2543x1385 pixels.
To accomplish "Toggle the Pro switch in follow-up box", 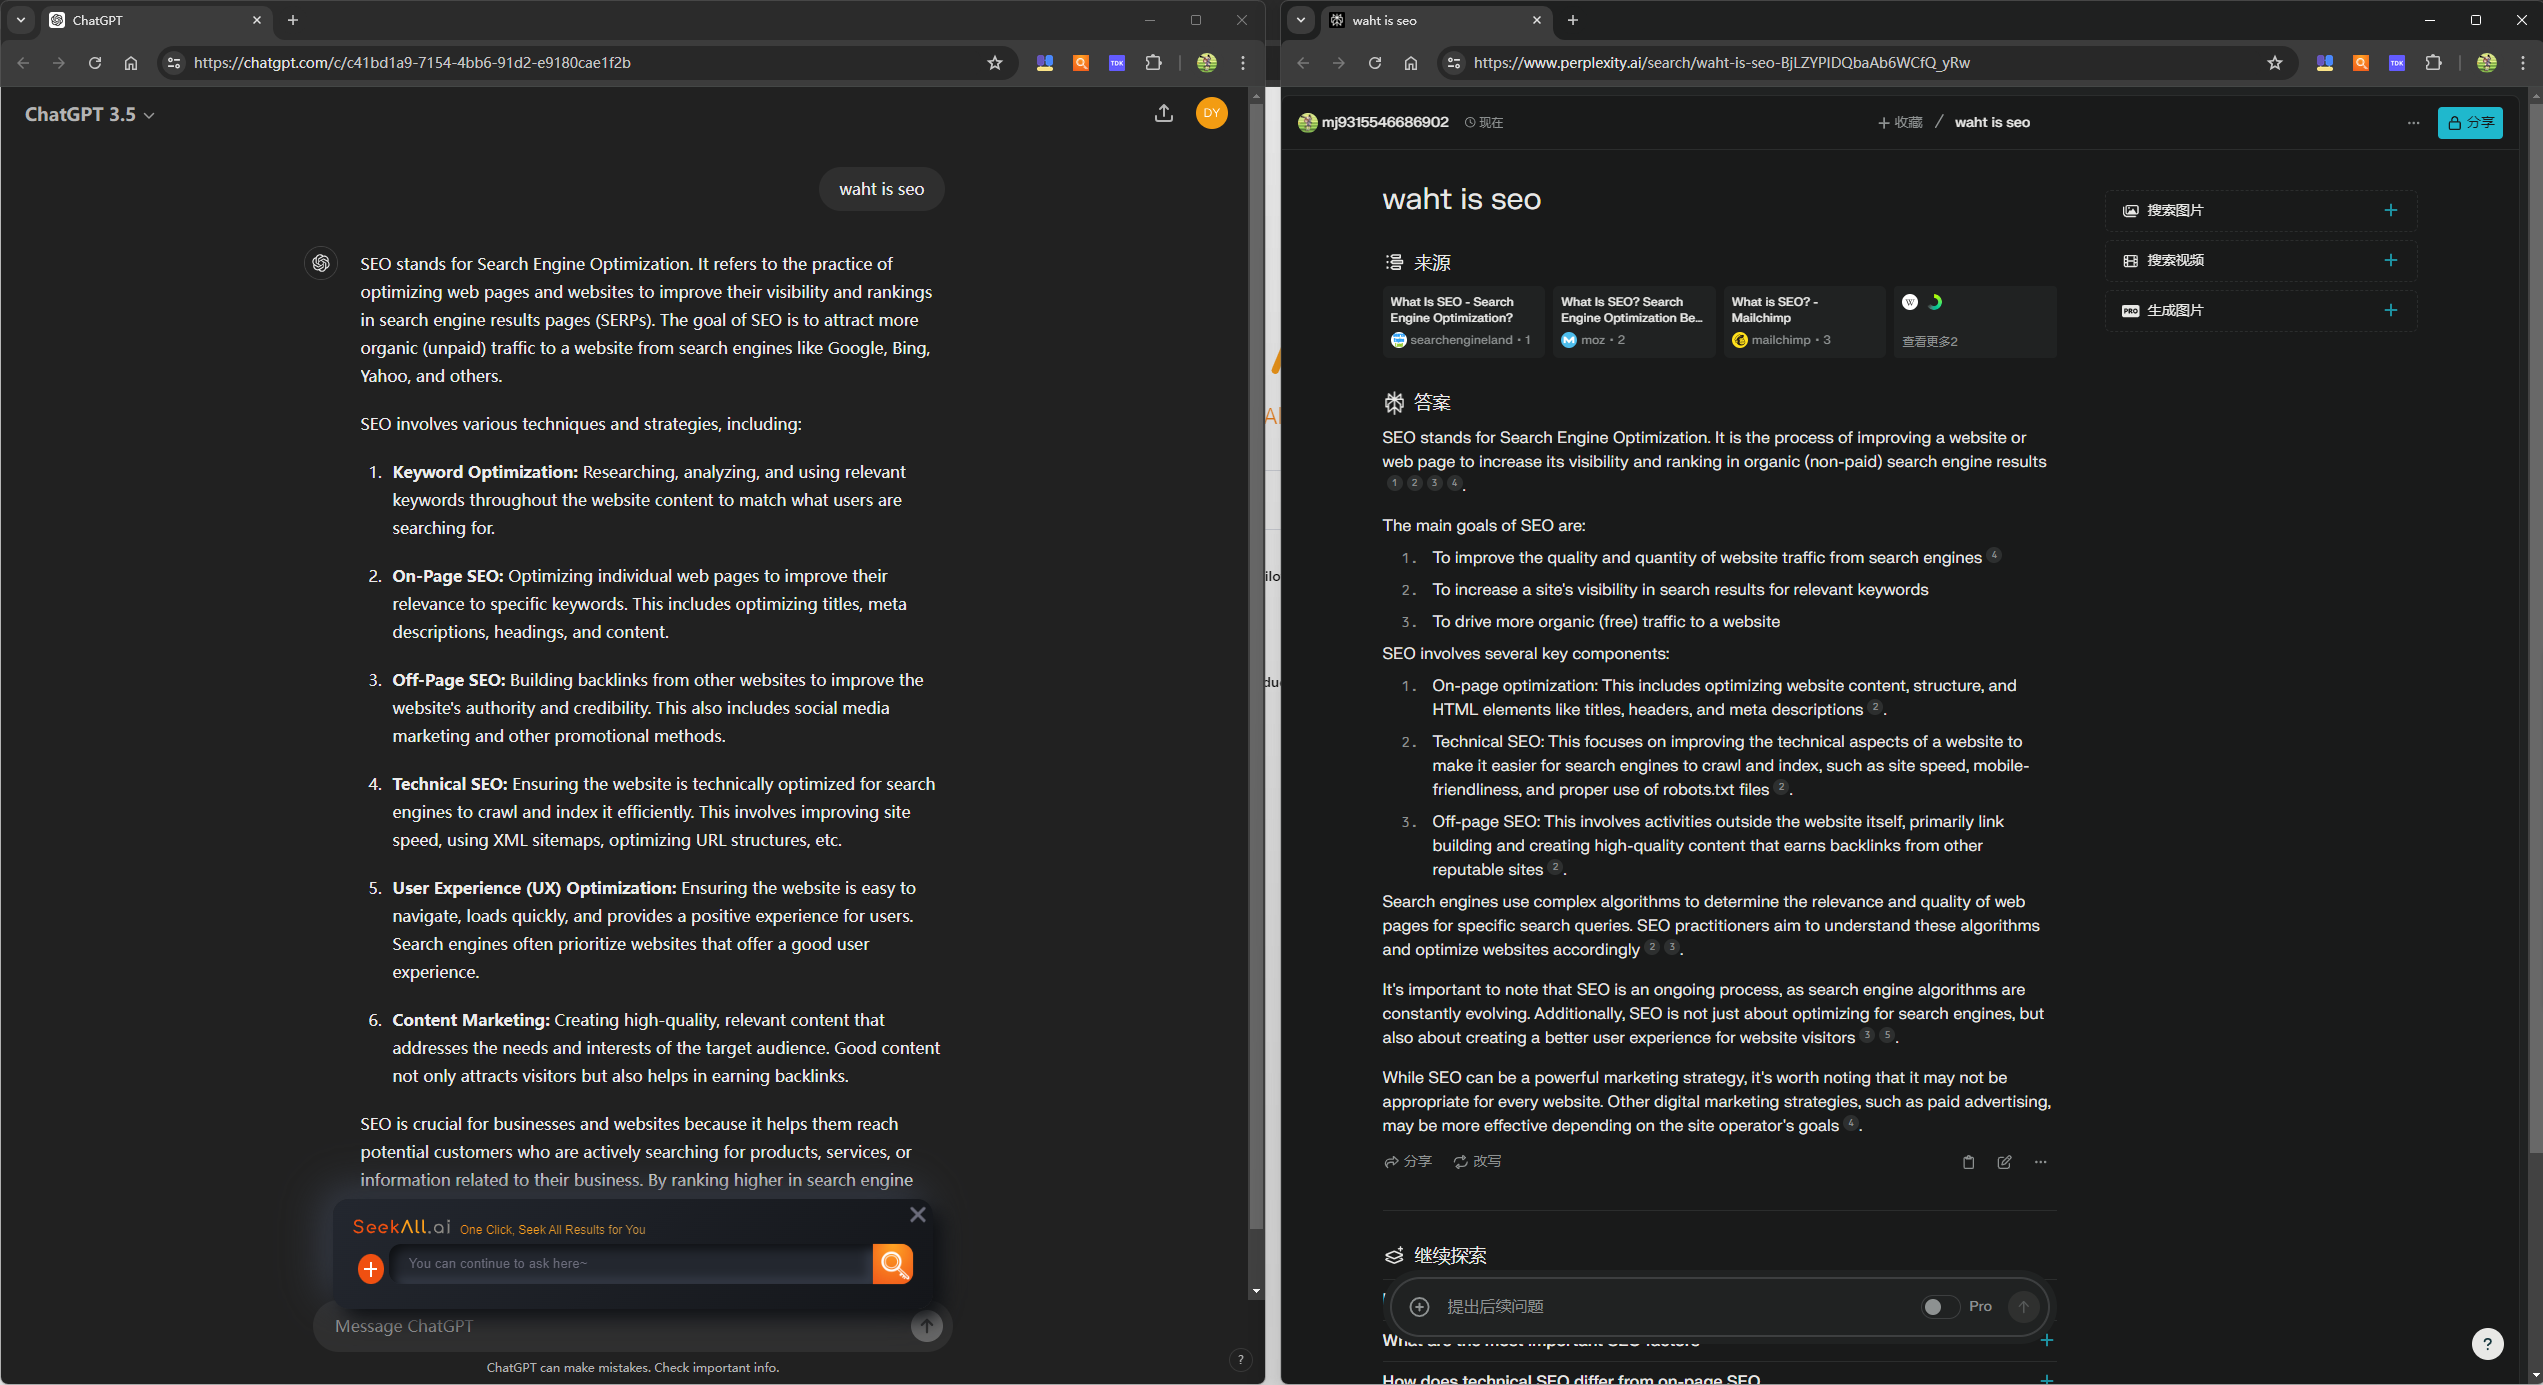I will tap(1939, 1307).
